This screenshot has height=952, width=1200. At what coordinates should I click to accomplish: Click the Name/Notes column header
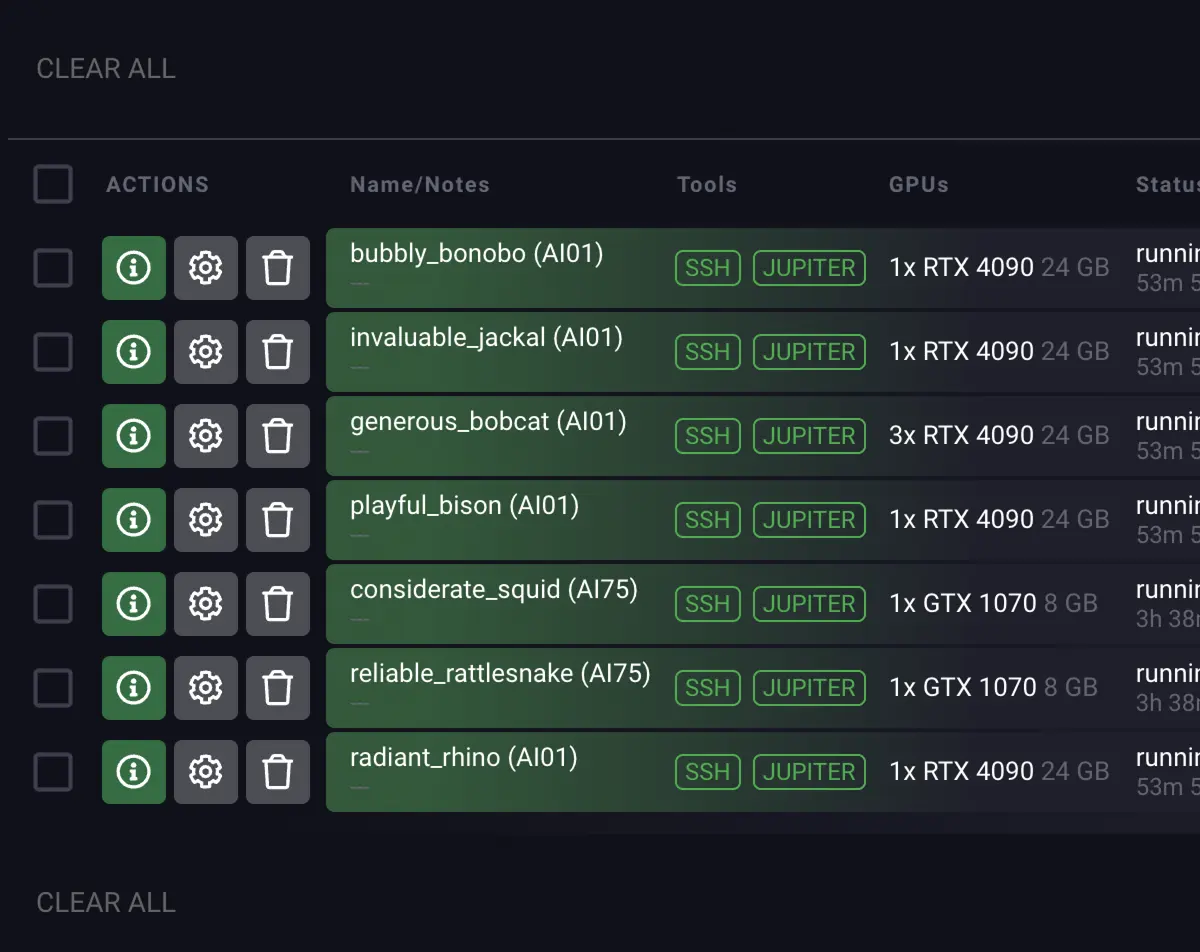[x=420, y=184]
